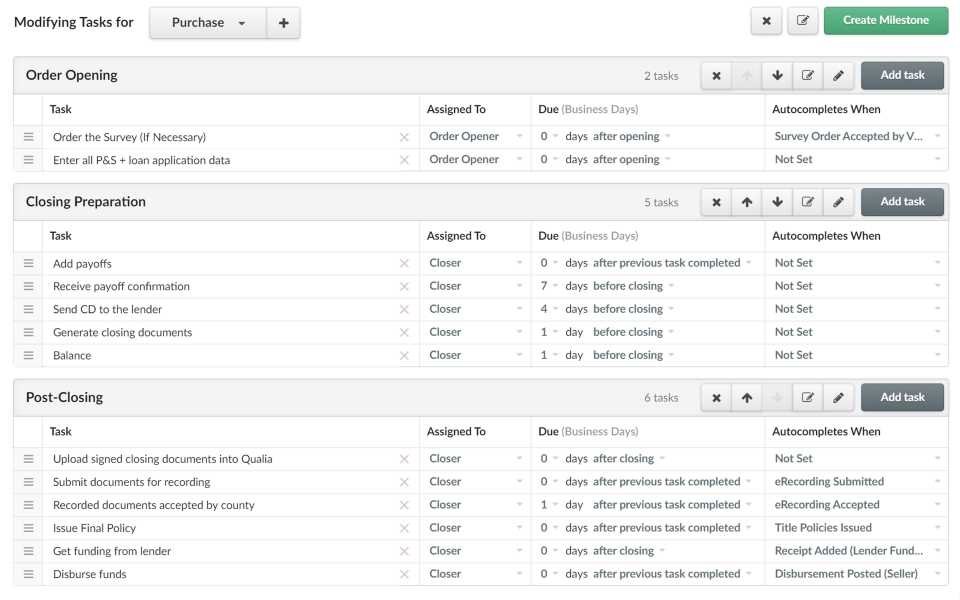This screenshot has height=600, width=960.
Task: Click the edit icon left of Create Milestone
Action: coord(803,20)
